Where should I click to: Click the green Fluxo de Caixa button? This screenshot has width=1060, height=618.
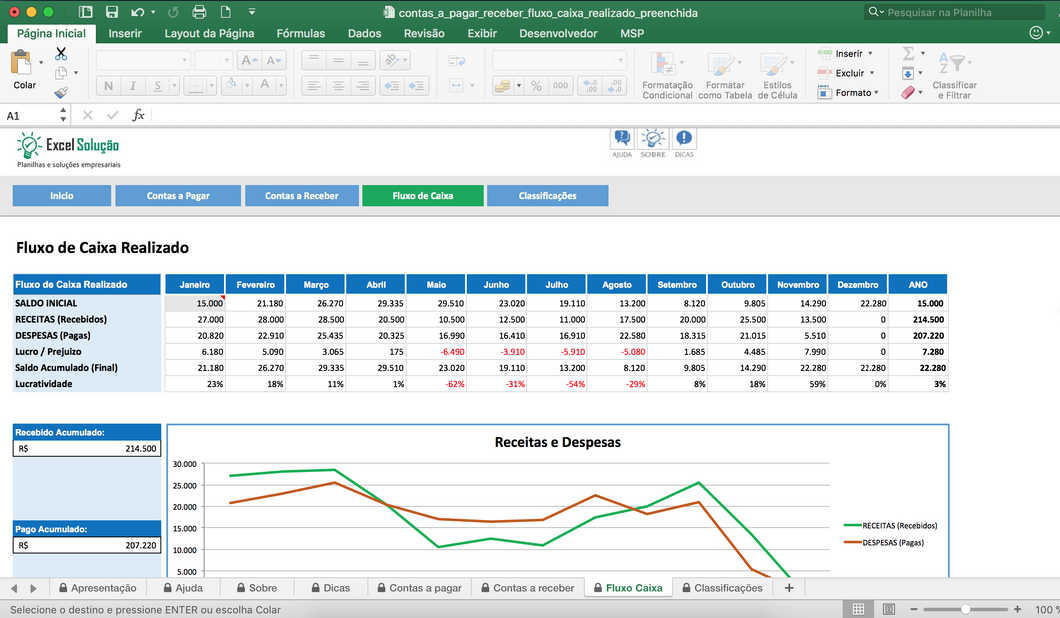click(423, 195)
